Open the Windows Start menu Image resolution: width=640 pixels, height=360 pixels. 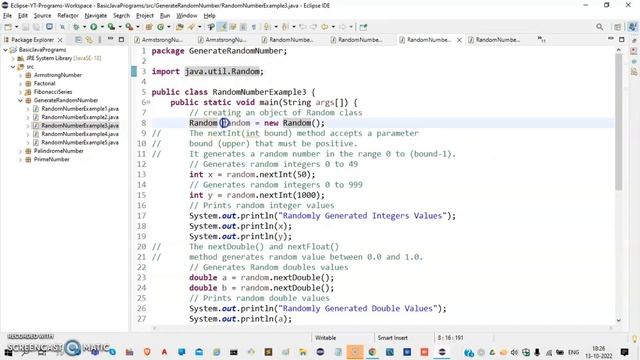tap(8, 352)
